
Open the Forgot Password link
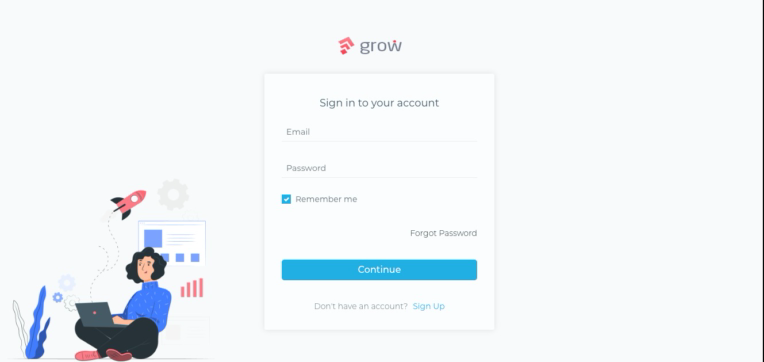tap(443, 233)
